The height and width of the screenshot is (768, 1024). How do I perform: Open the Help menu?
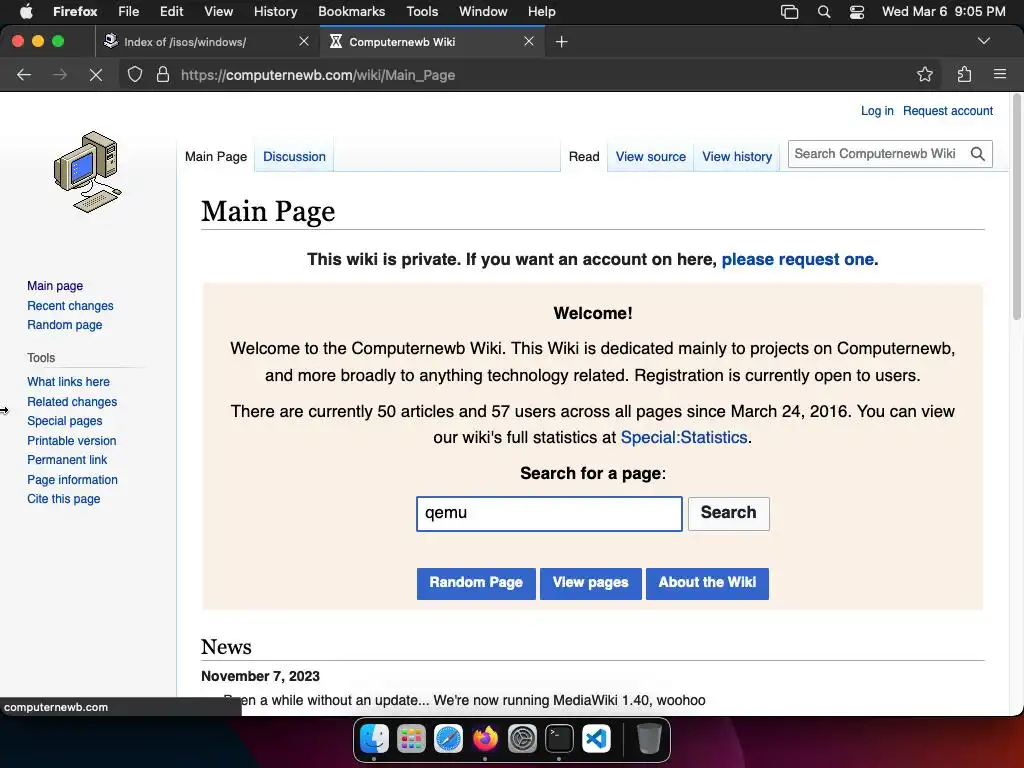pos(541,11)
